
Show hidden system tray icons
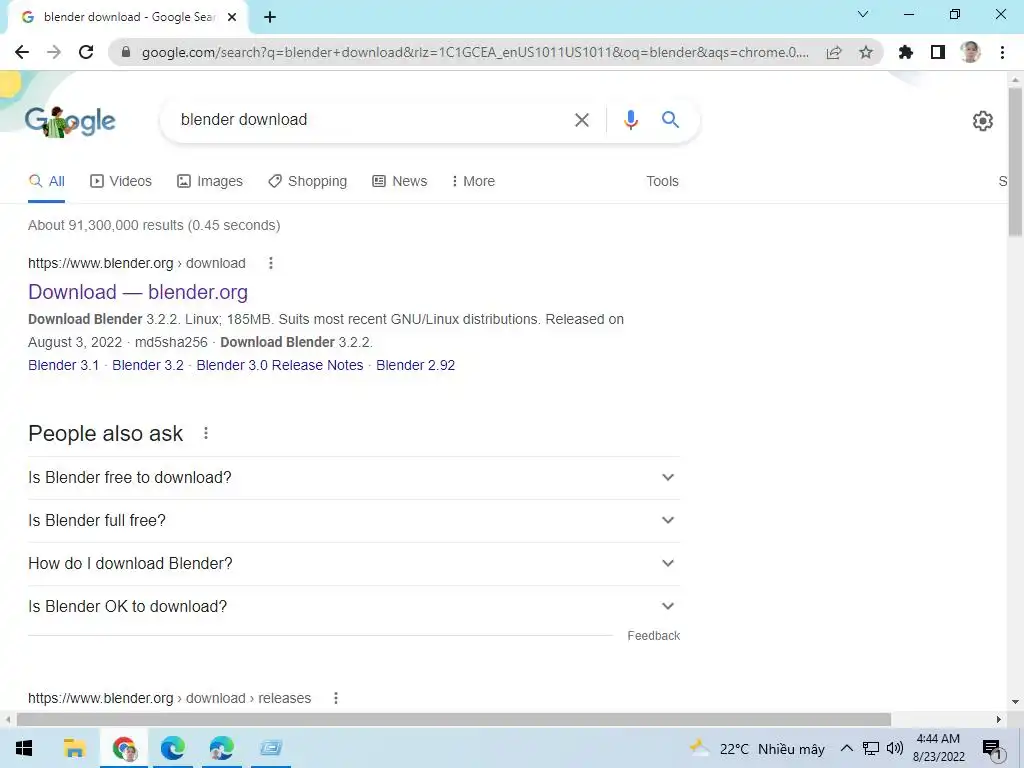pyautogui.click(x=846, y=748)
